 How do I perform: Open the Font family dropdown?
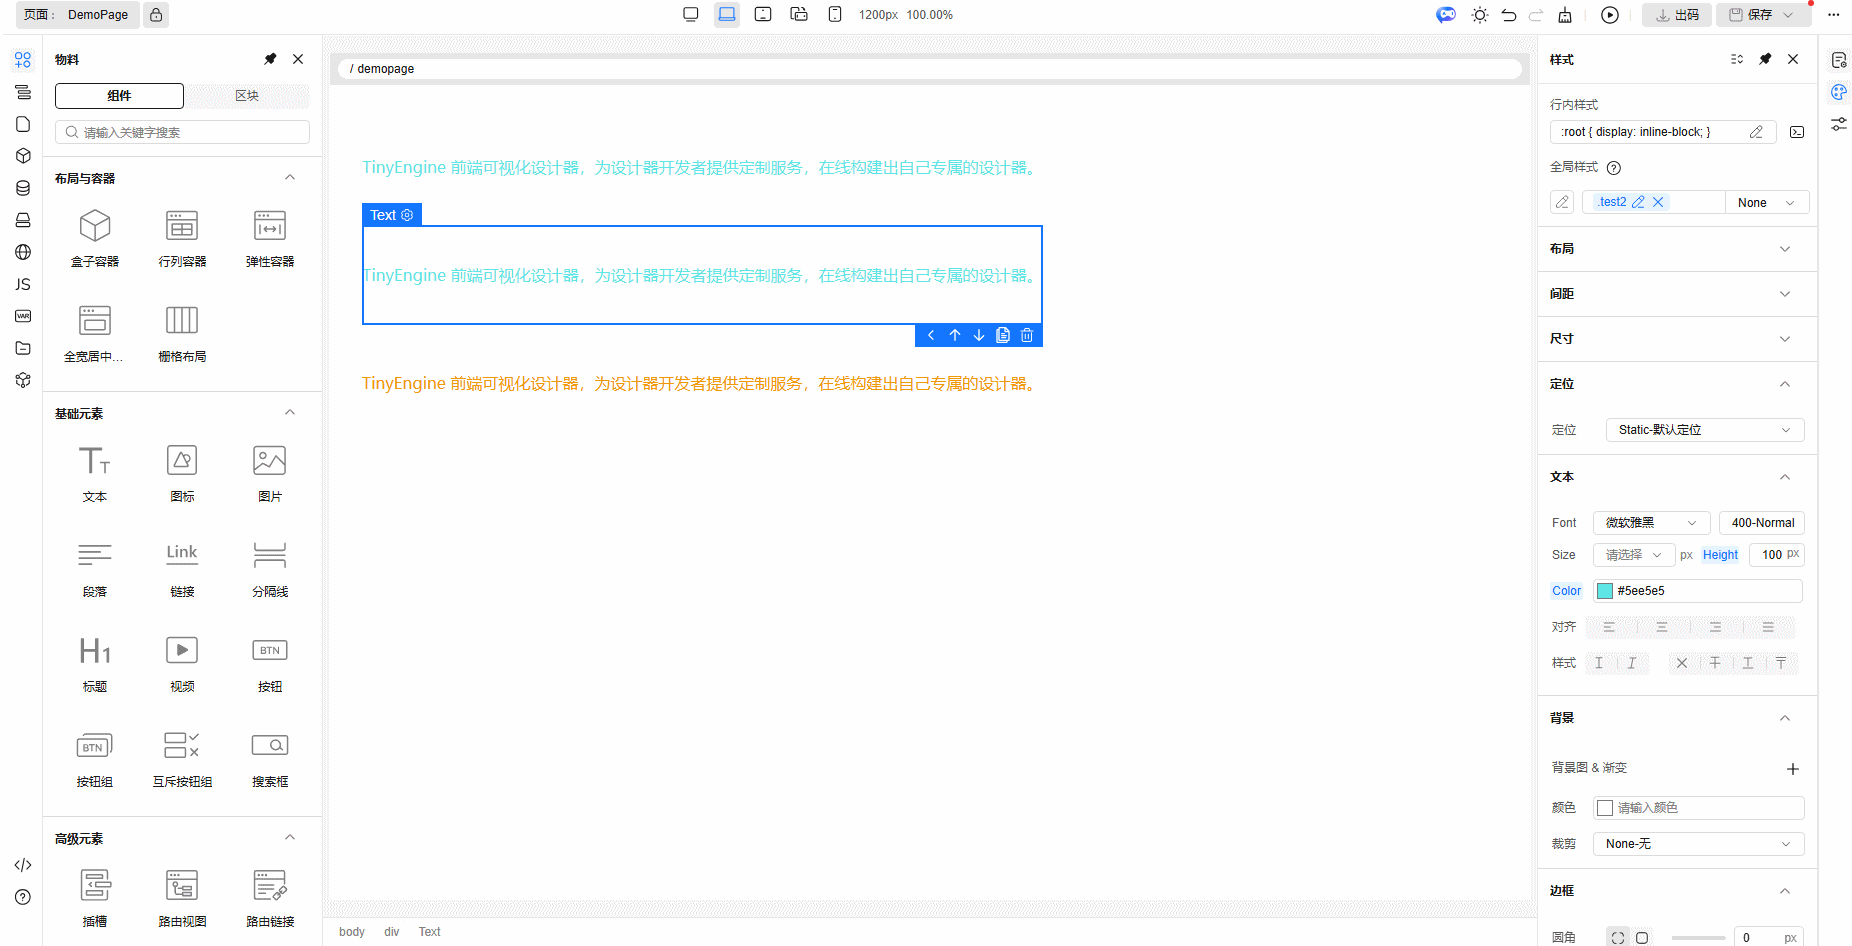1652,523
